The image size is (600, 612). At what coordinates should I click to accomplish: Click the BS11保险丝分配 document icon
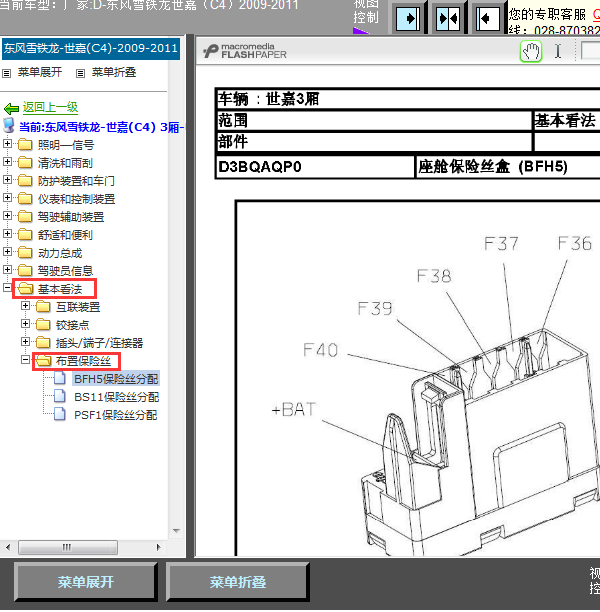coord(60,396)
